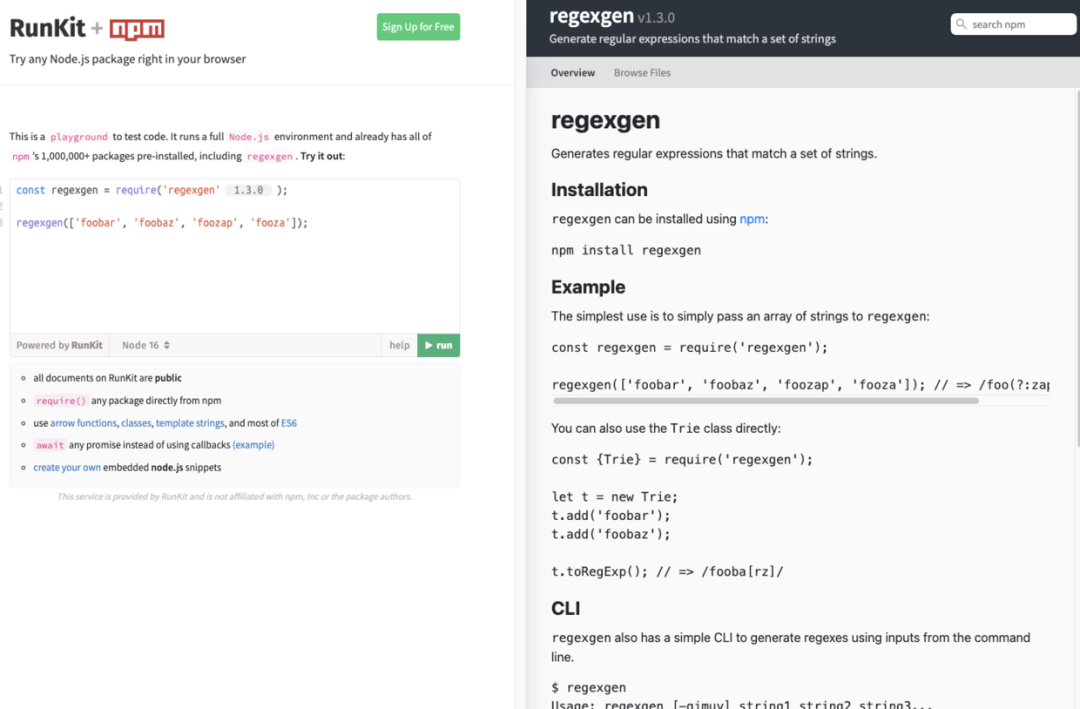Screen dimensions: 1080x709
Task: Open the ES6 link
Action: (x=289, y=423)
